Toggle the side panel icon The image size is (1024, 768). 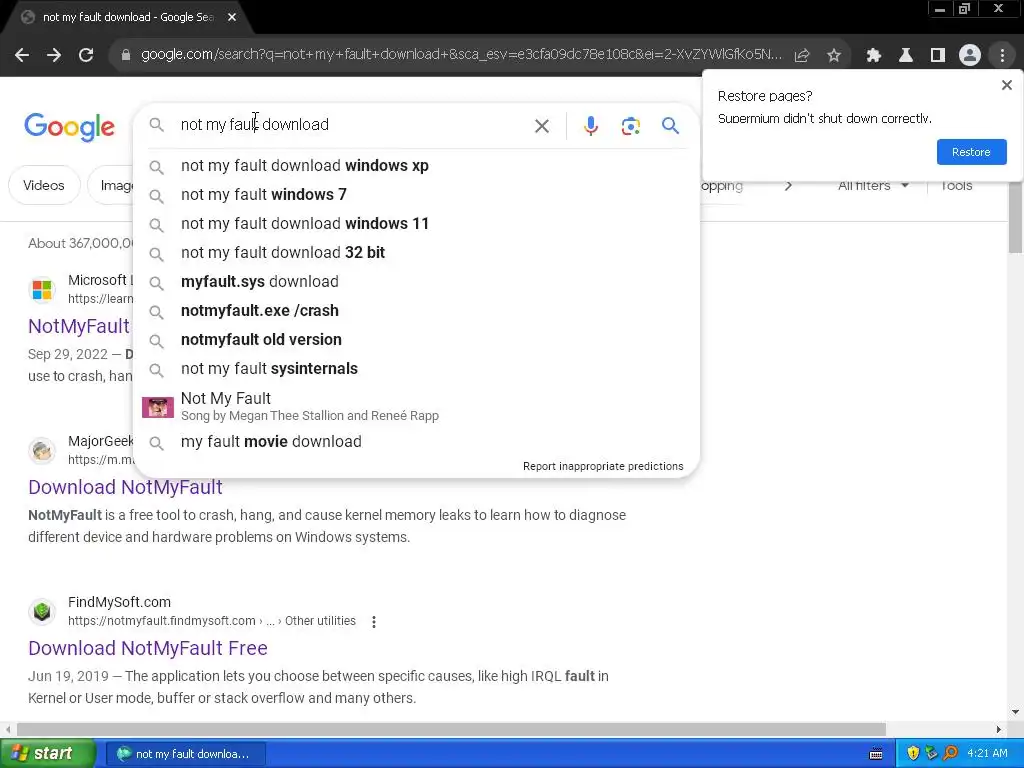938,55
